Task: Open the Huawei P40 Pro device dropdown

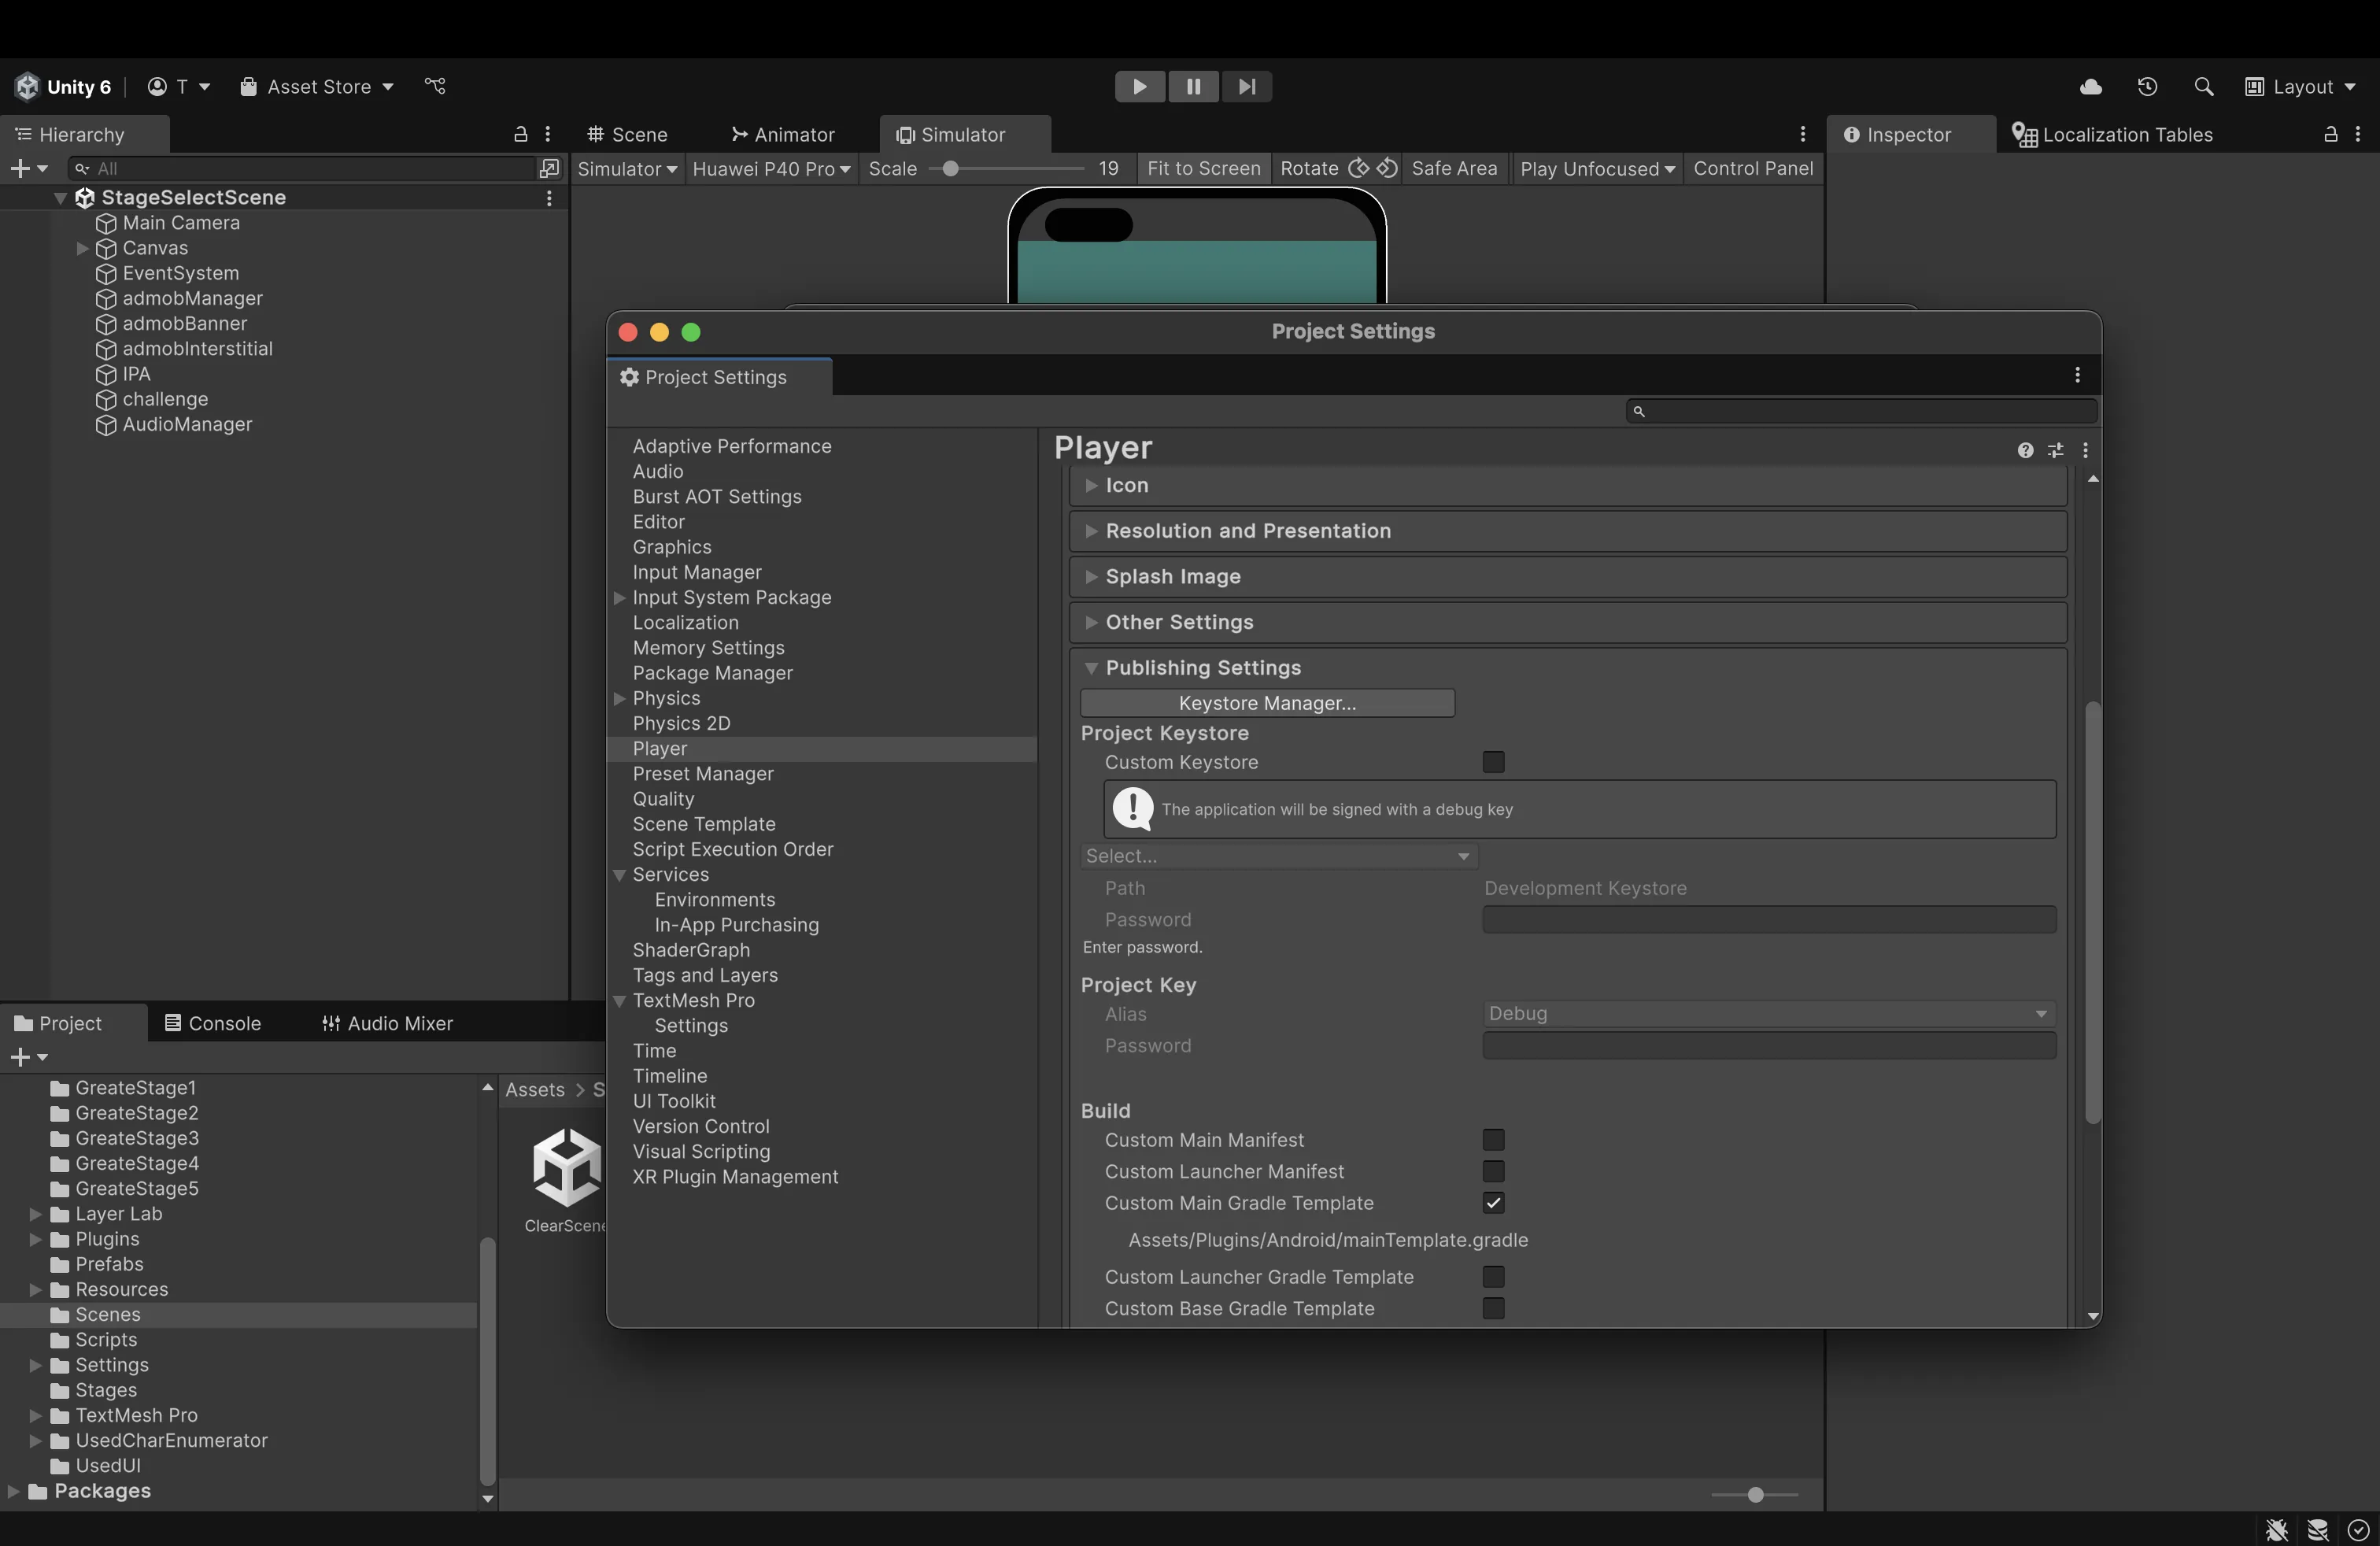Action: point(771,169)
